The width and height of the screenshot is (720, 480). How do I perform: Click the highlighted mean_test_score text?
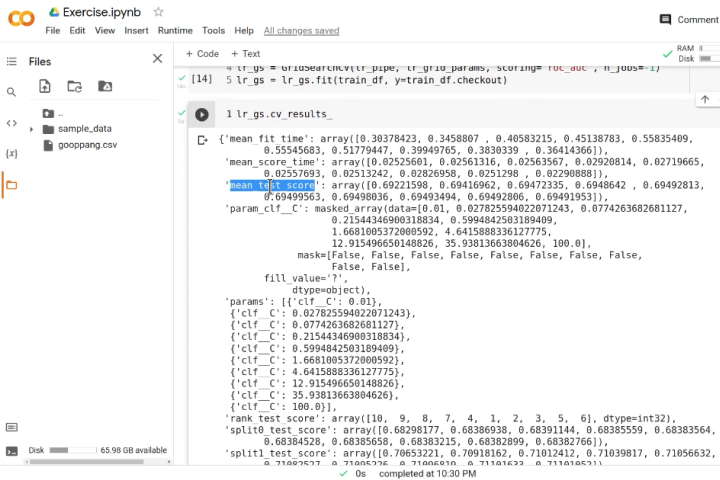pos(272,185)
